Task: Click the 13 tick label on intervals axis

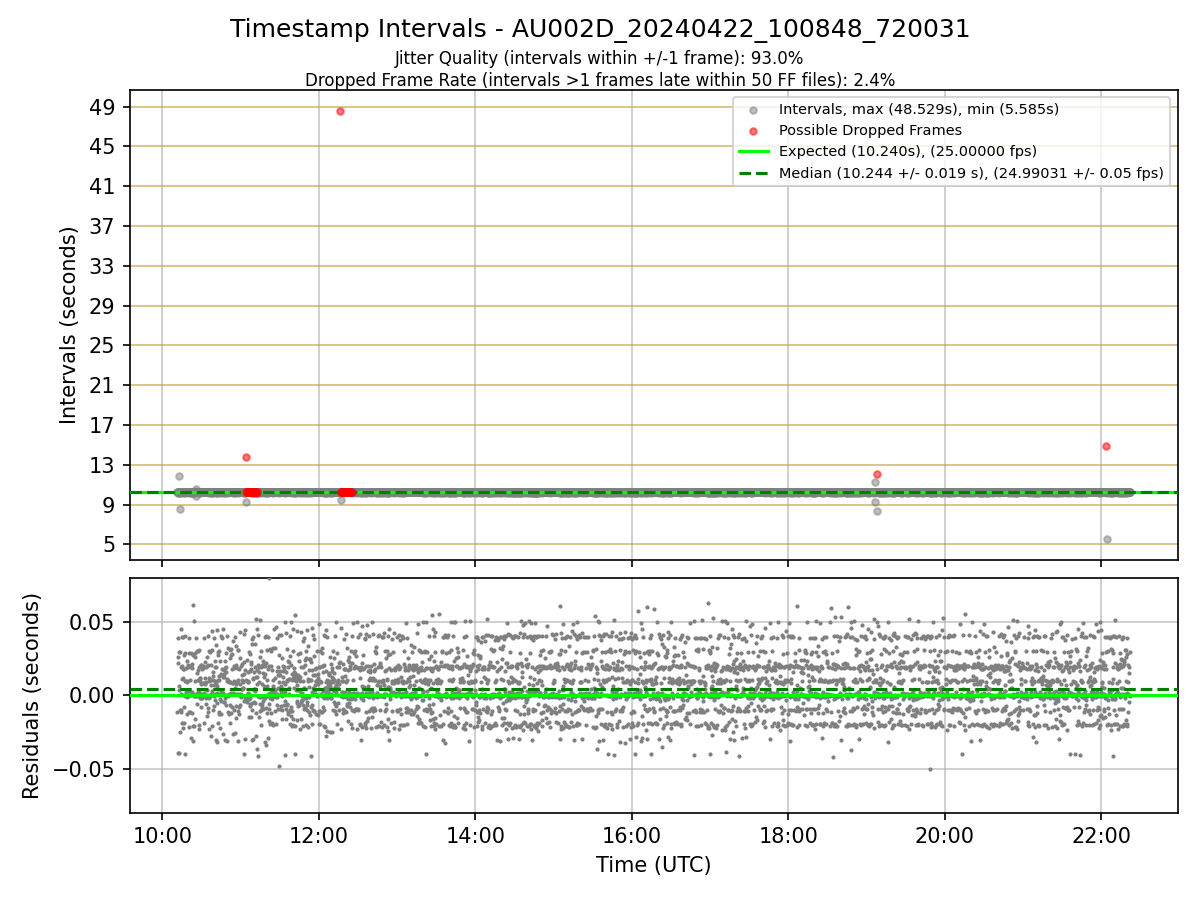Action: [102, 465]
